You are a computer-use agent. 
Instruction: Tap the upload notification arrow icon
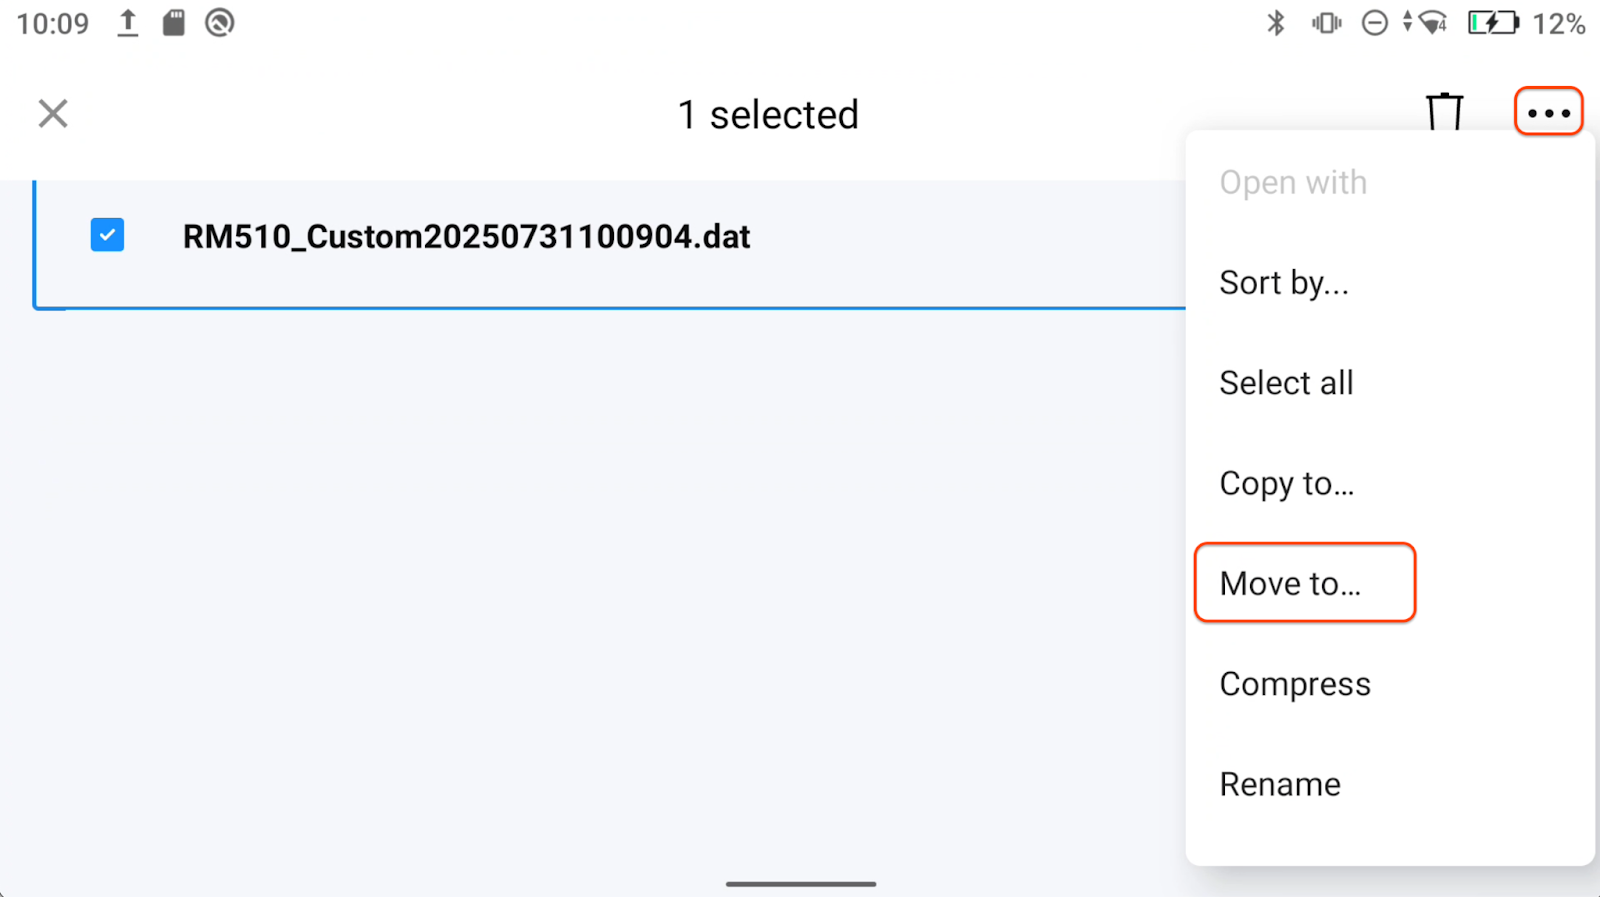[127, 23]
